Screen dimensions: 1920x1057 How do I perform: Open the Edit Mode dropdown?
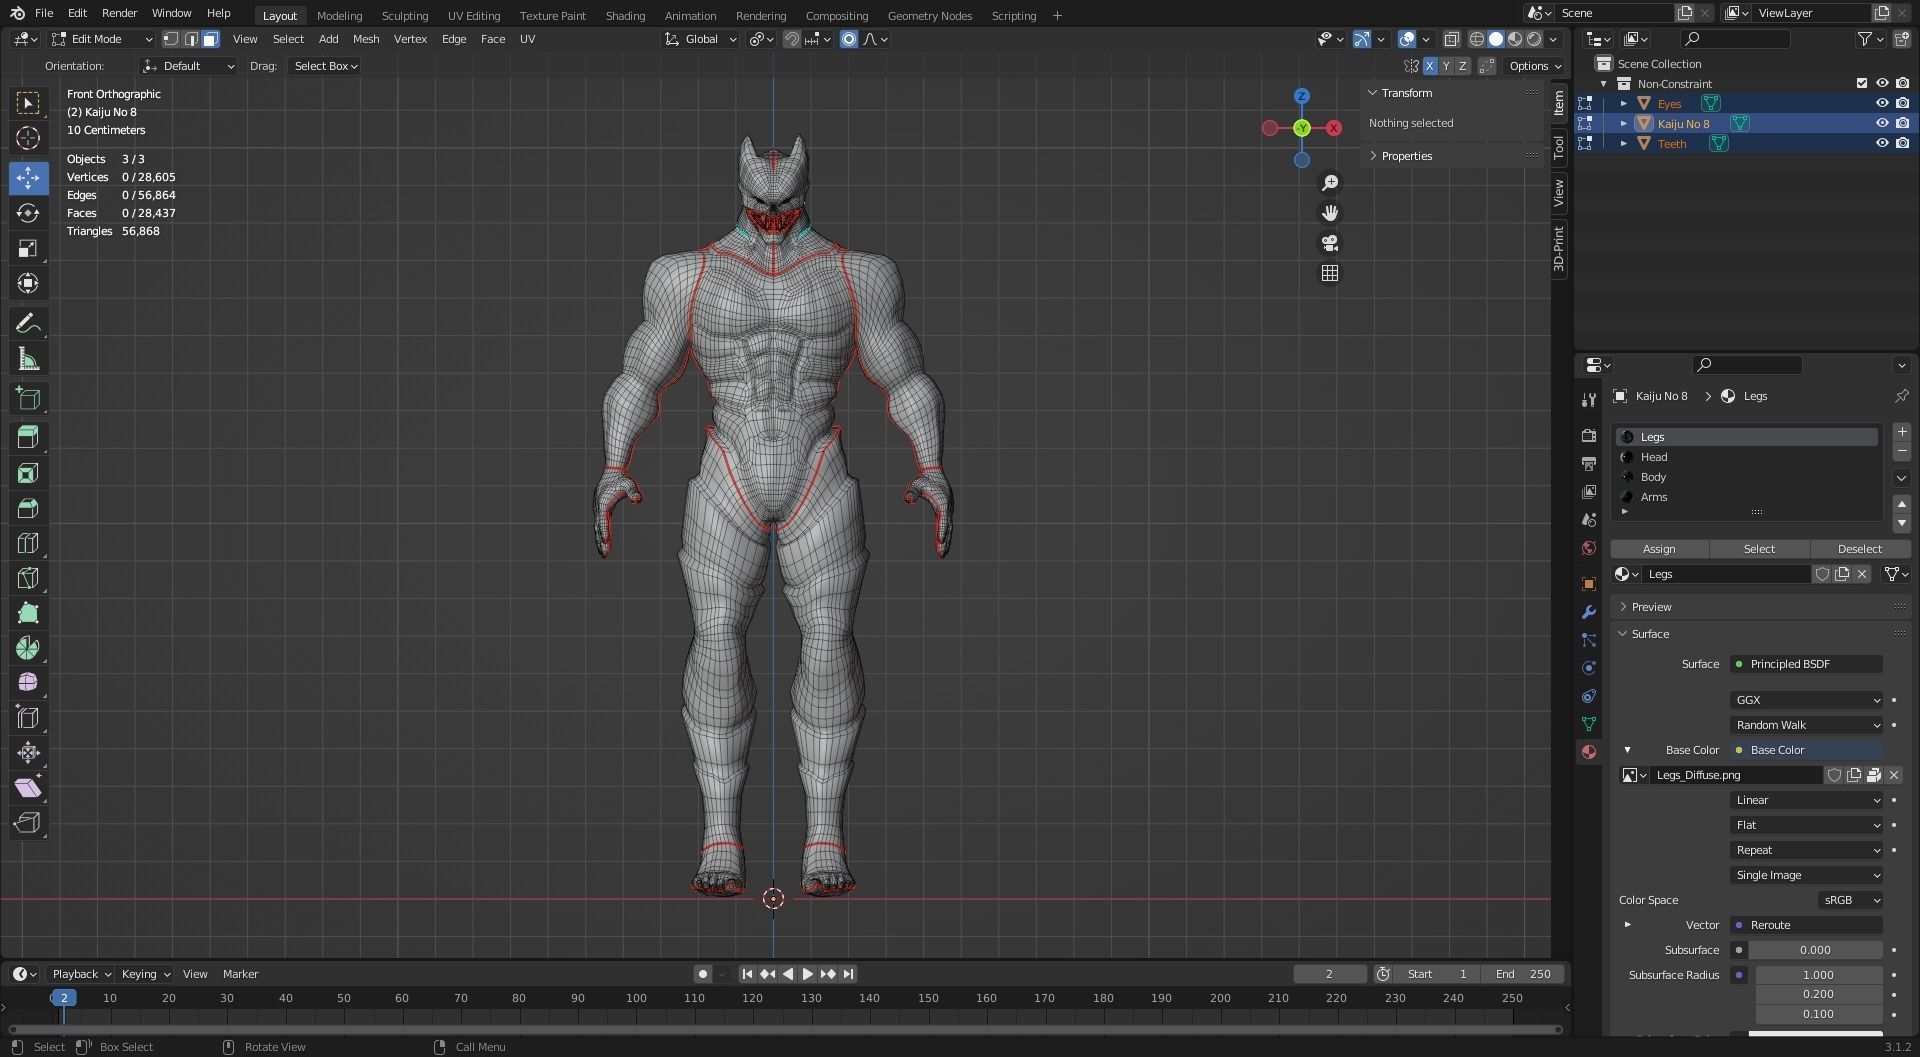[102, 39]
